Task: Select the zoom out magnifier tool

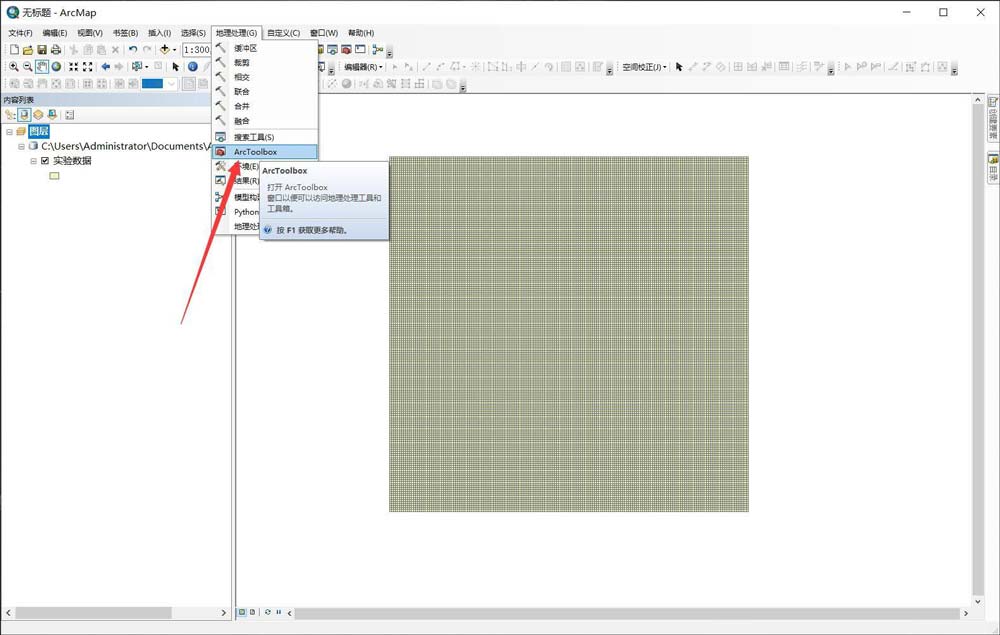Action: click(x=27, y=66)
